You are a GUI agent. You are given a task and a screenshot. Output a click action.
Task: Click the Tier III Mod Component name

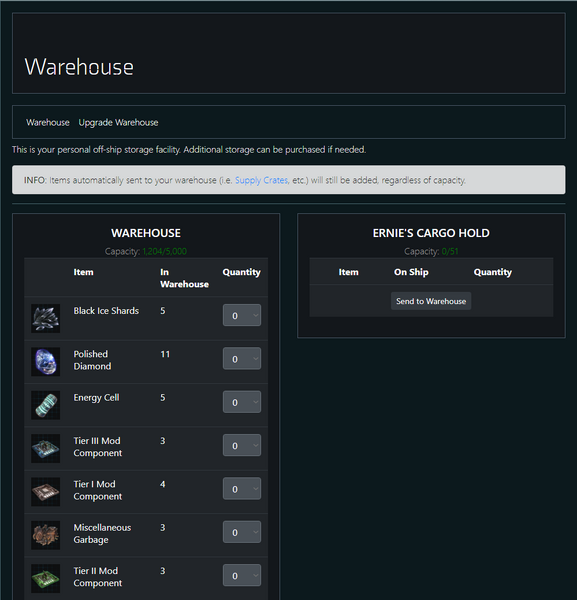98,447
